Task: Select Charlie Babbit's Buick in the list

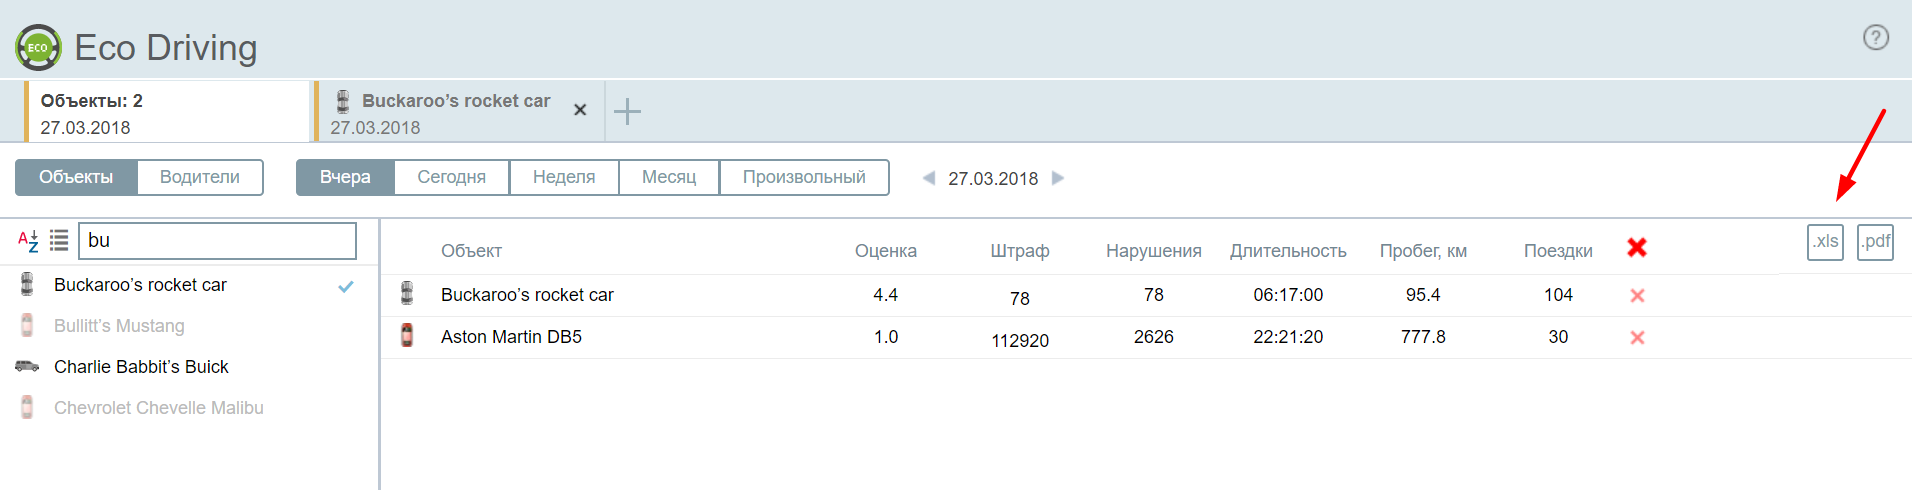Action: pos(141,367)
